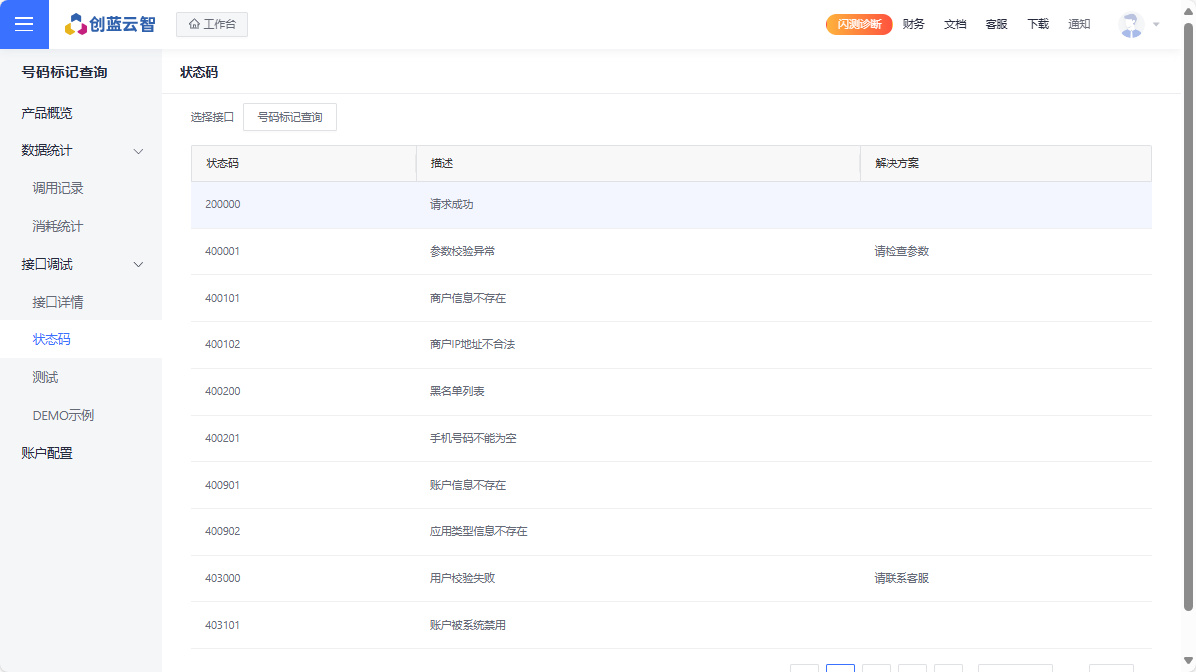Go to 产品概览 in sidebar
Image resolution: width=1196 pixels, height=672 pixels.
point(47,113)
